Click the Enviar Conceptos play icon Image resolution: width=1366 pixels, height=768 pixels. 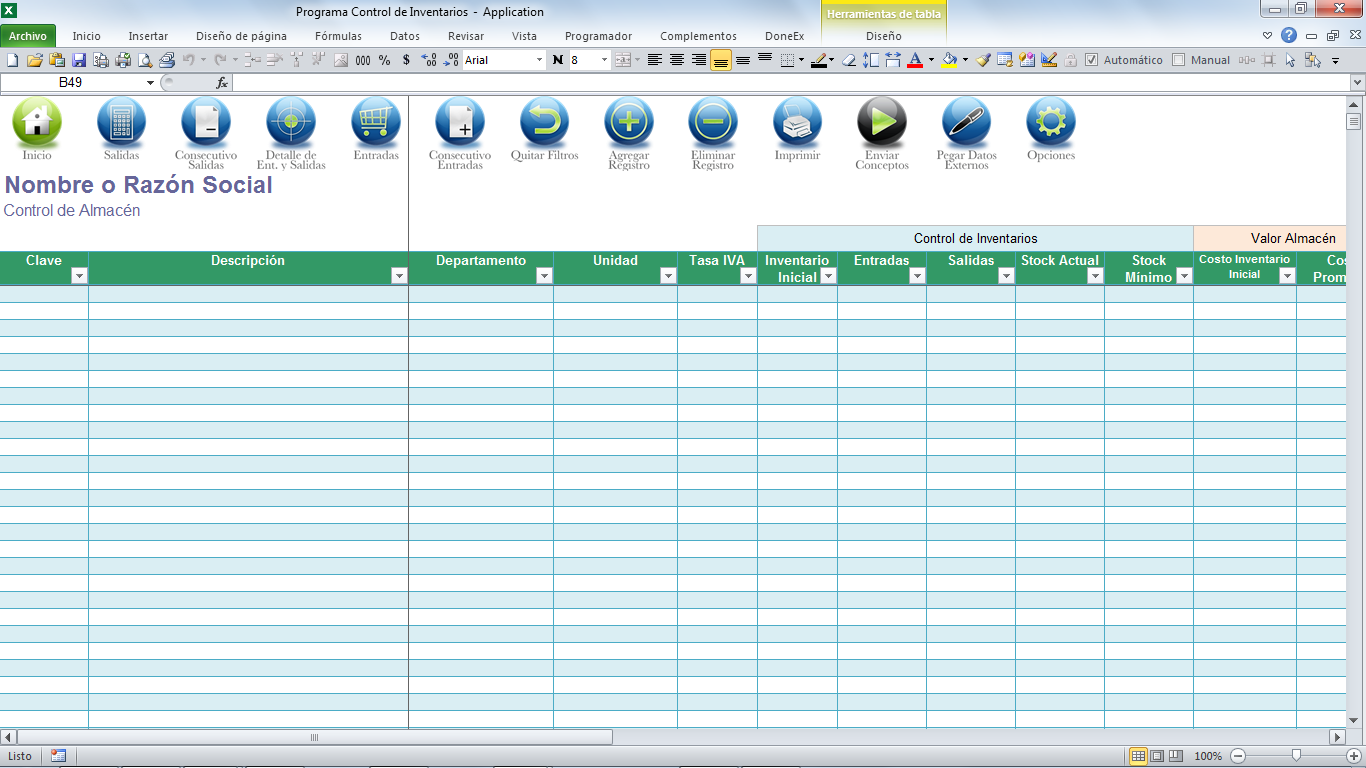click(881, 122)
